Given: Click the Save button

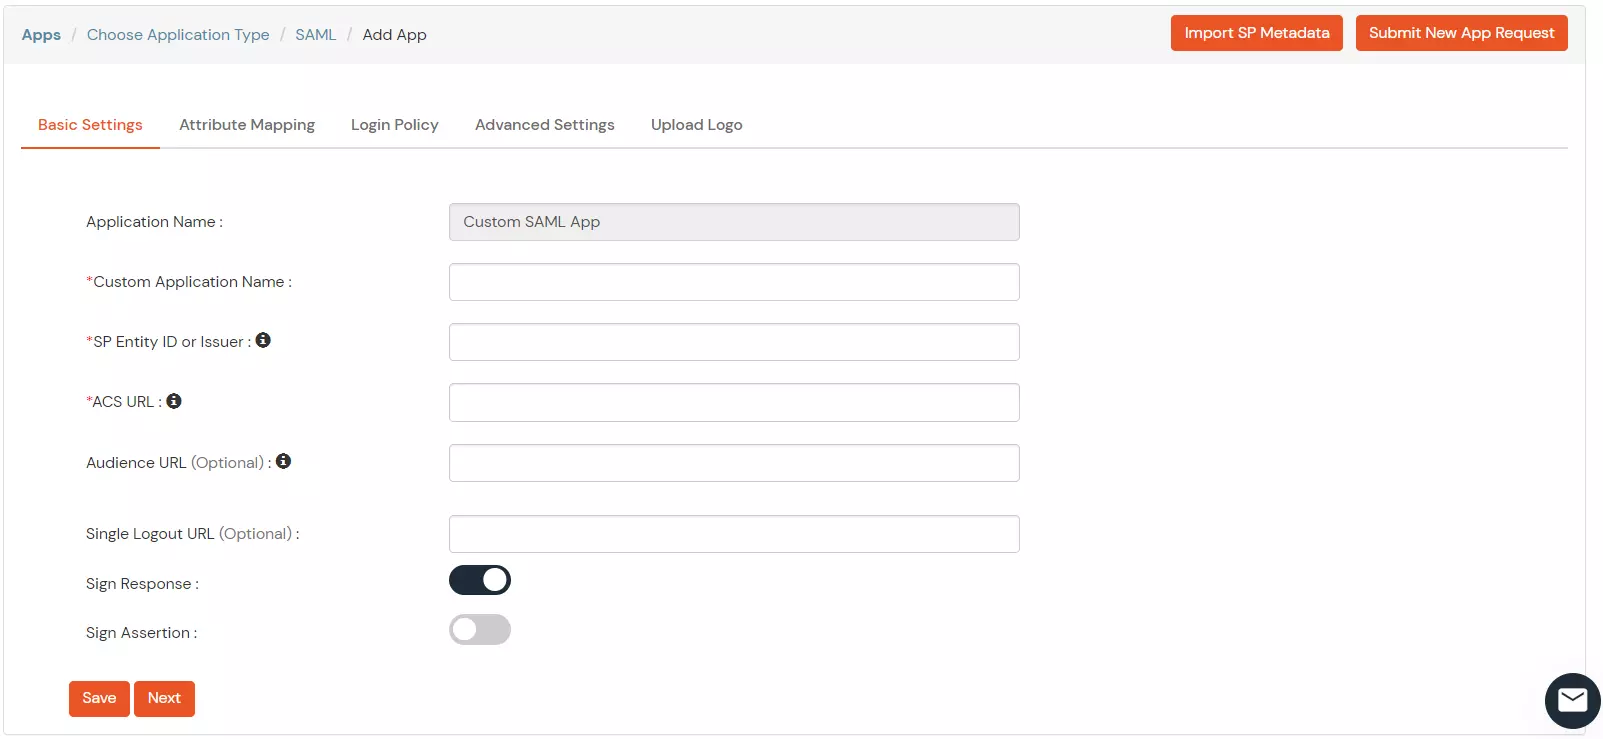Looking at the screenshot, I should tap(99, 698).
